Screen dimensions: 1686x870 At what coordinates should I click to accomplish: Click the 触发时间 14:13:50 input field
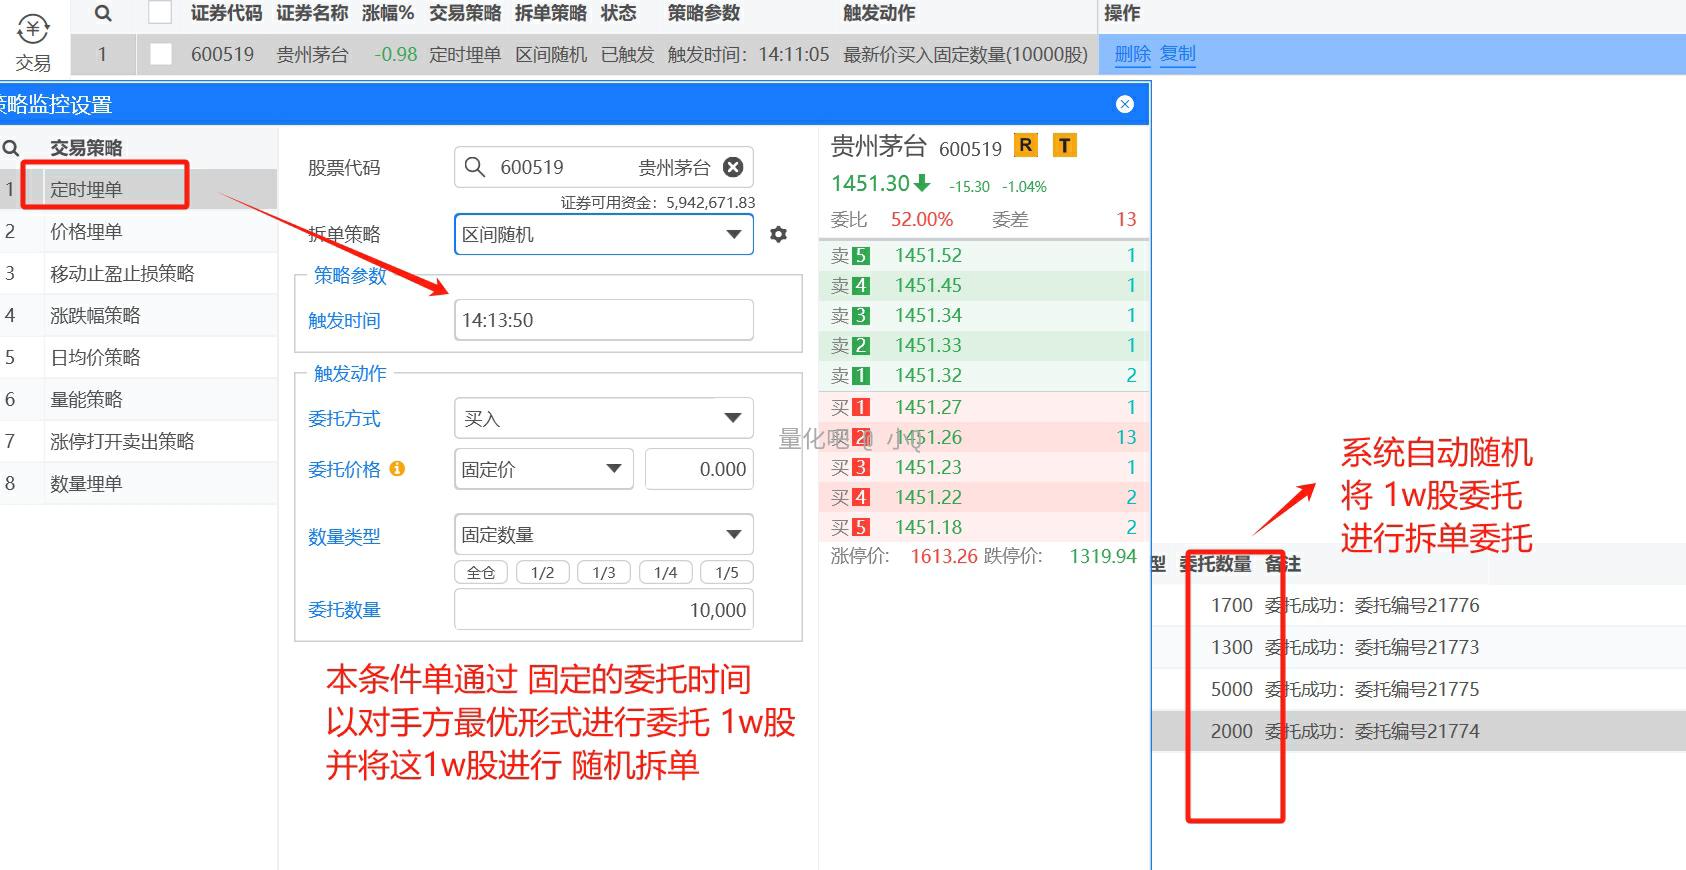pyautogui.click(x=603, y=320)
